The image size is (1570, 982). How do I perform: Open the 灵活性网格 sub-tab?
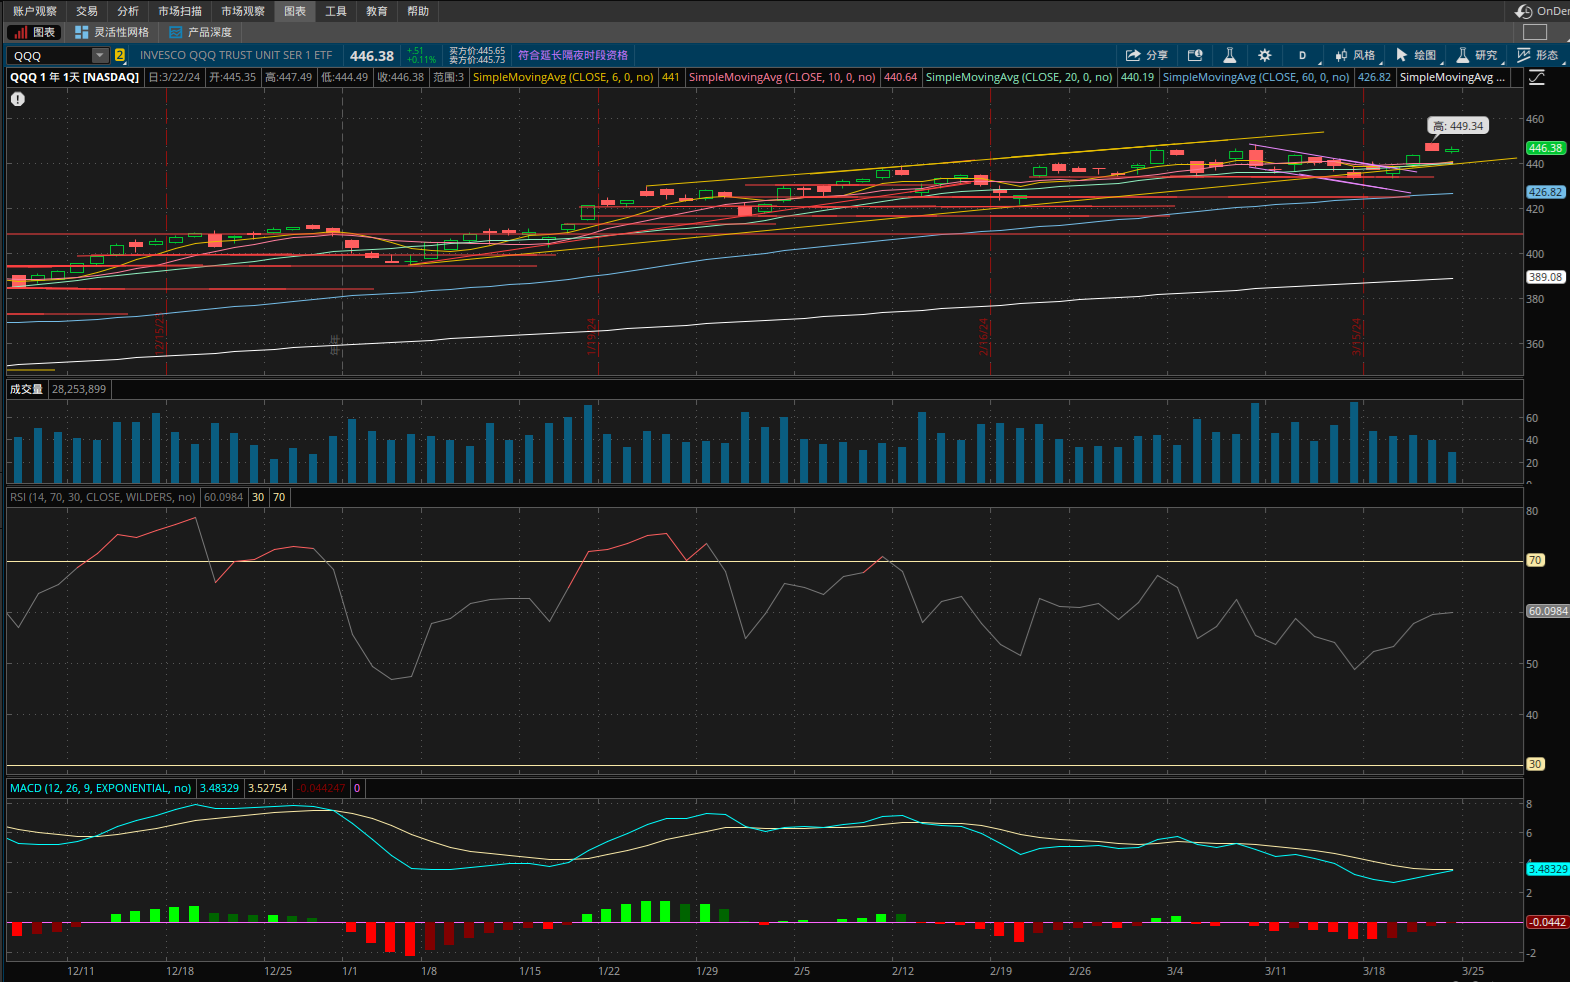(112, 32)
